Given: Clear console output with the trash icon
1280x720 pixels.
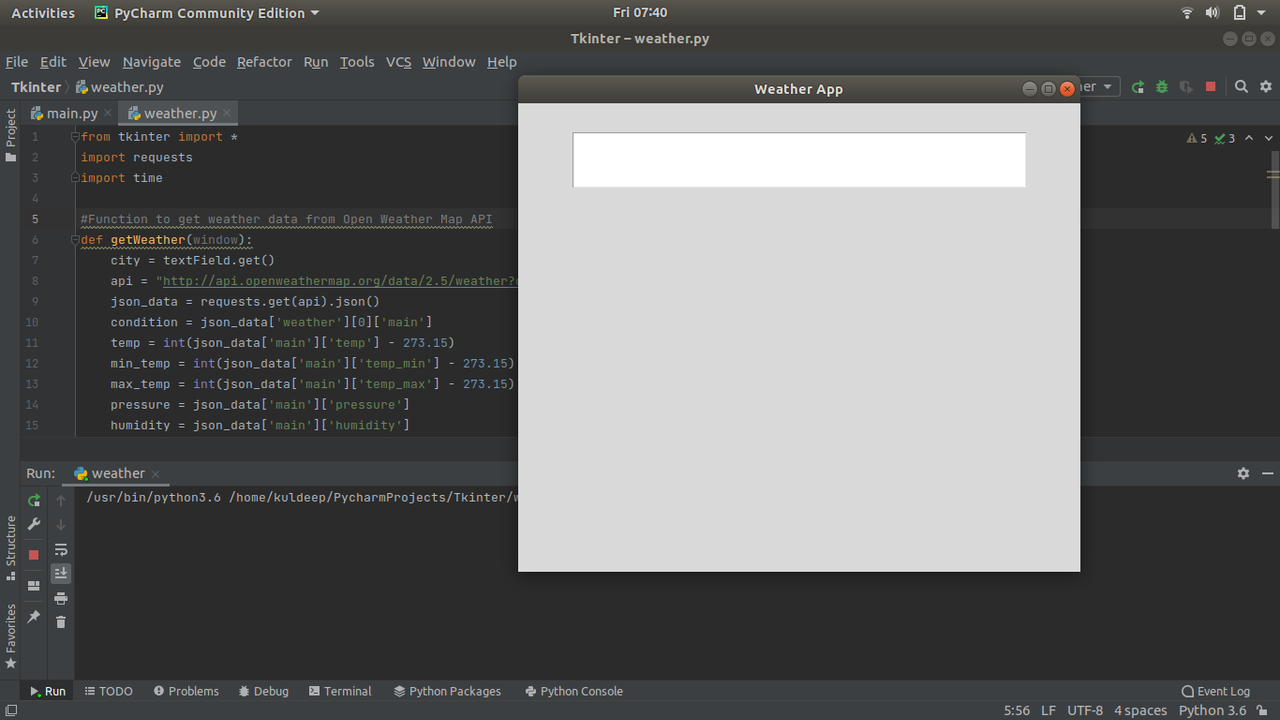Looking at the screenshot, I should pos(61,621).
